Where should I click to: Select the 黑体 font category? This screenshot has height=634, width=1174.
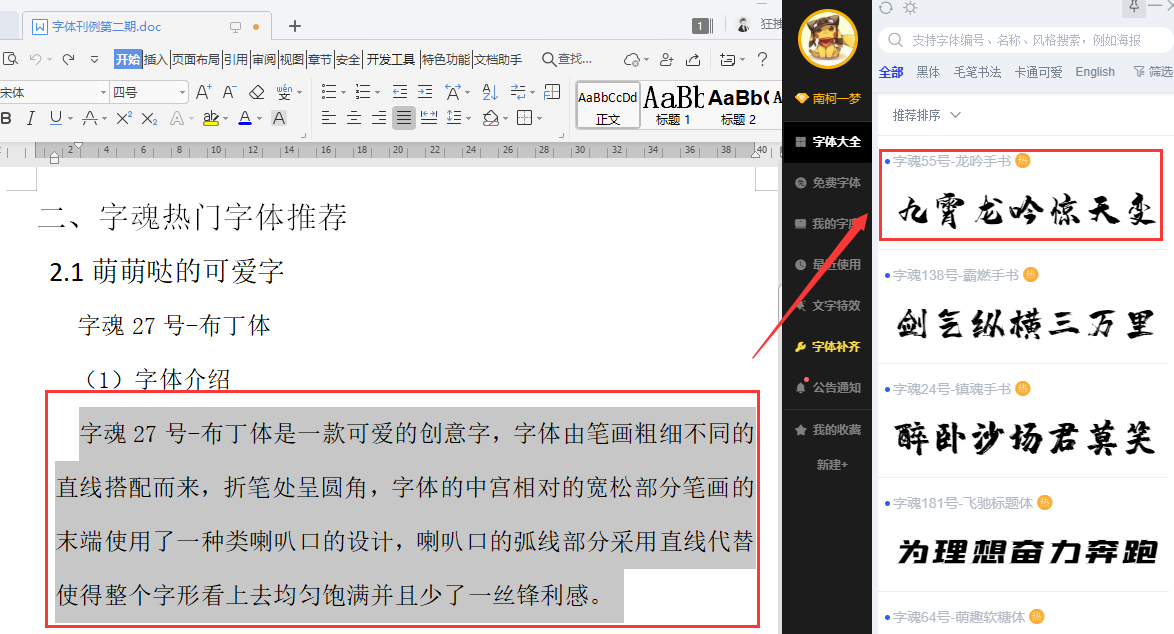click(x=928, y=72)
